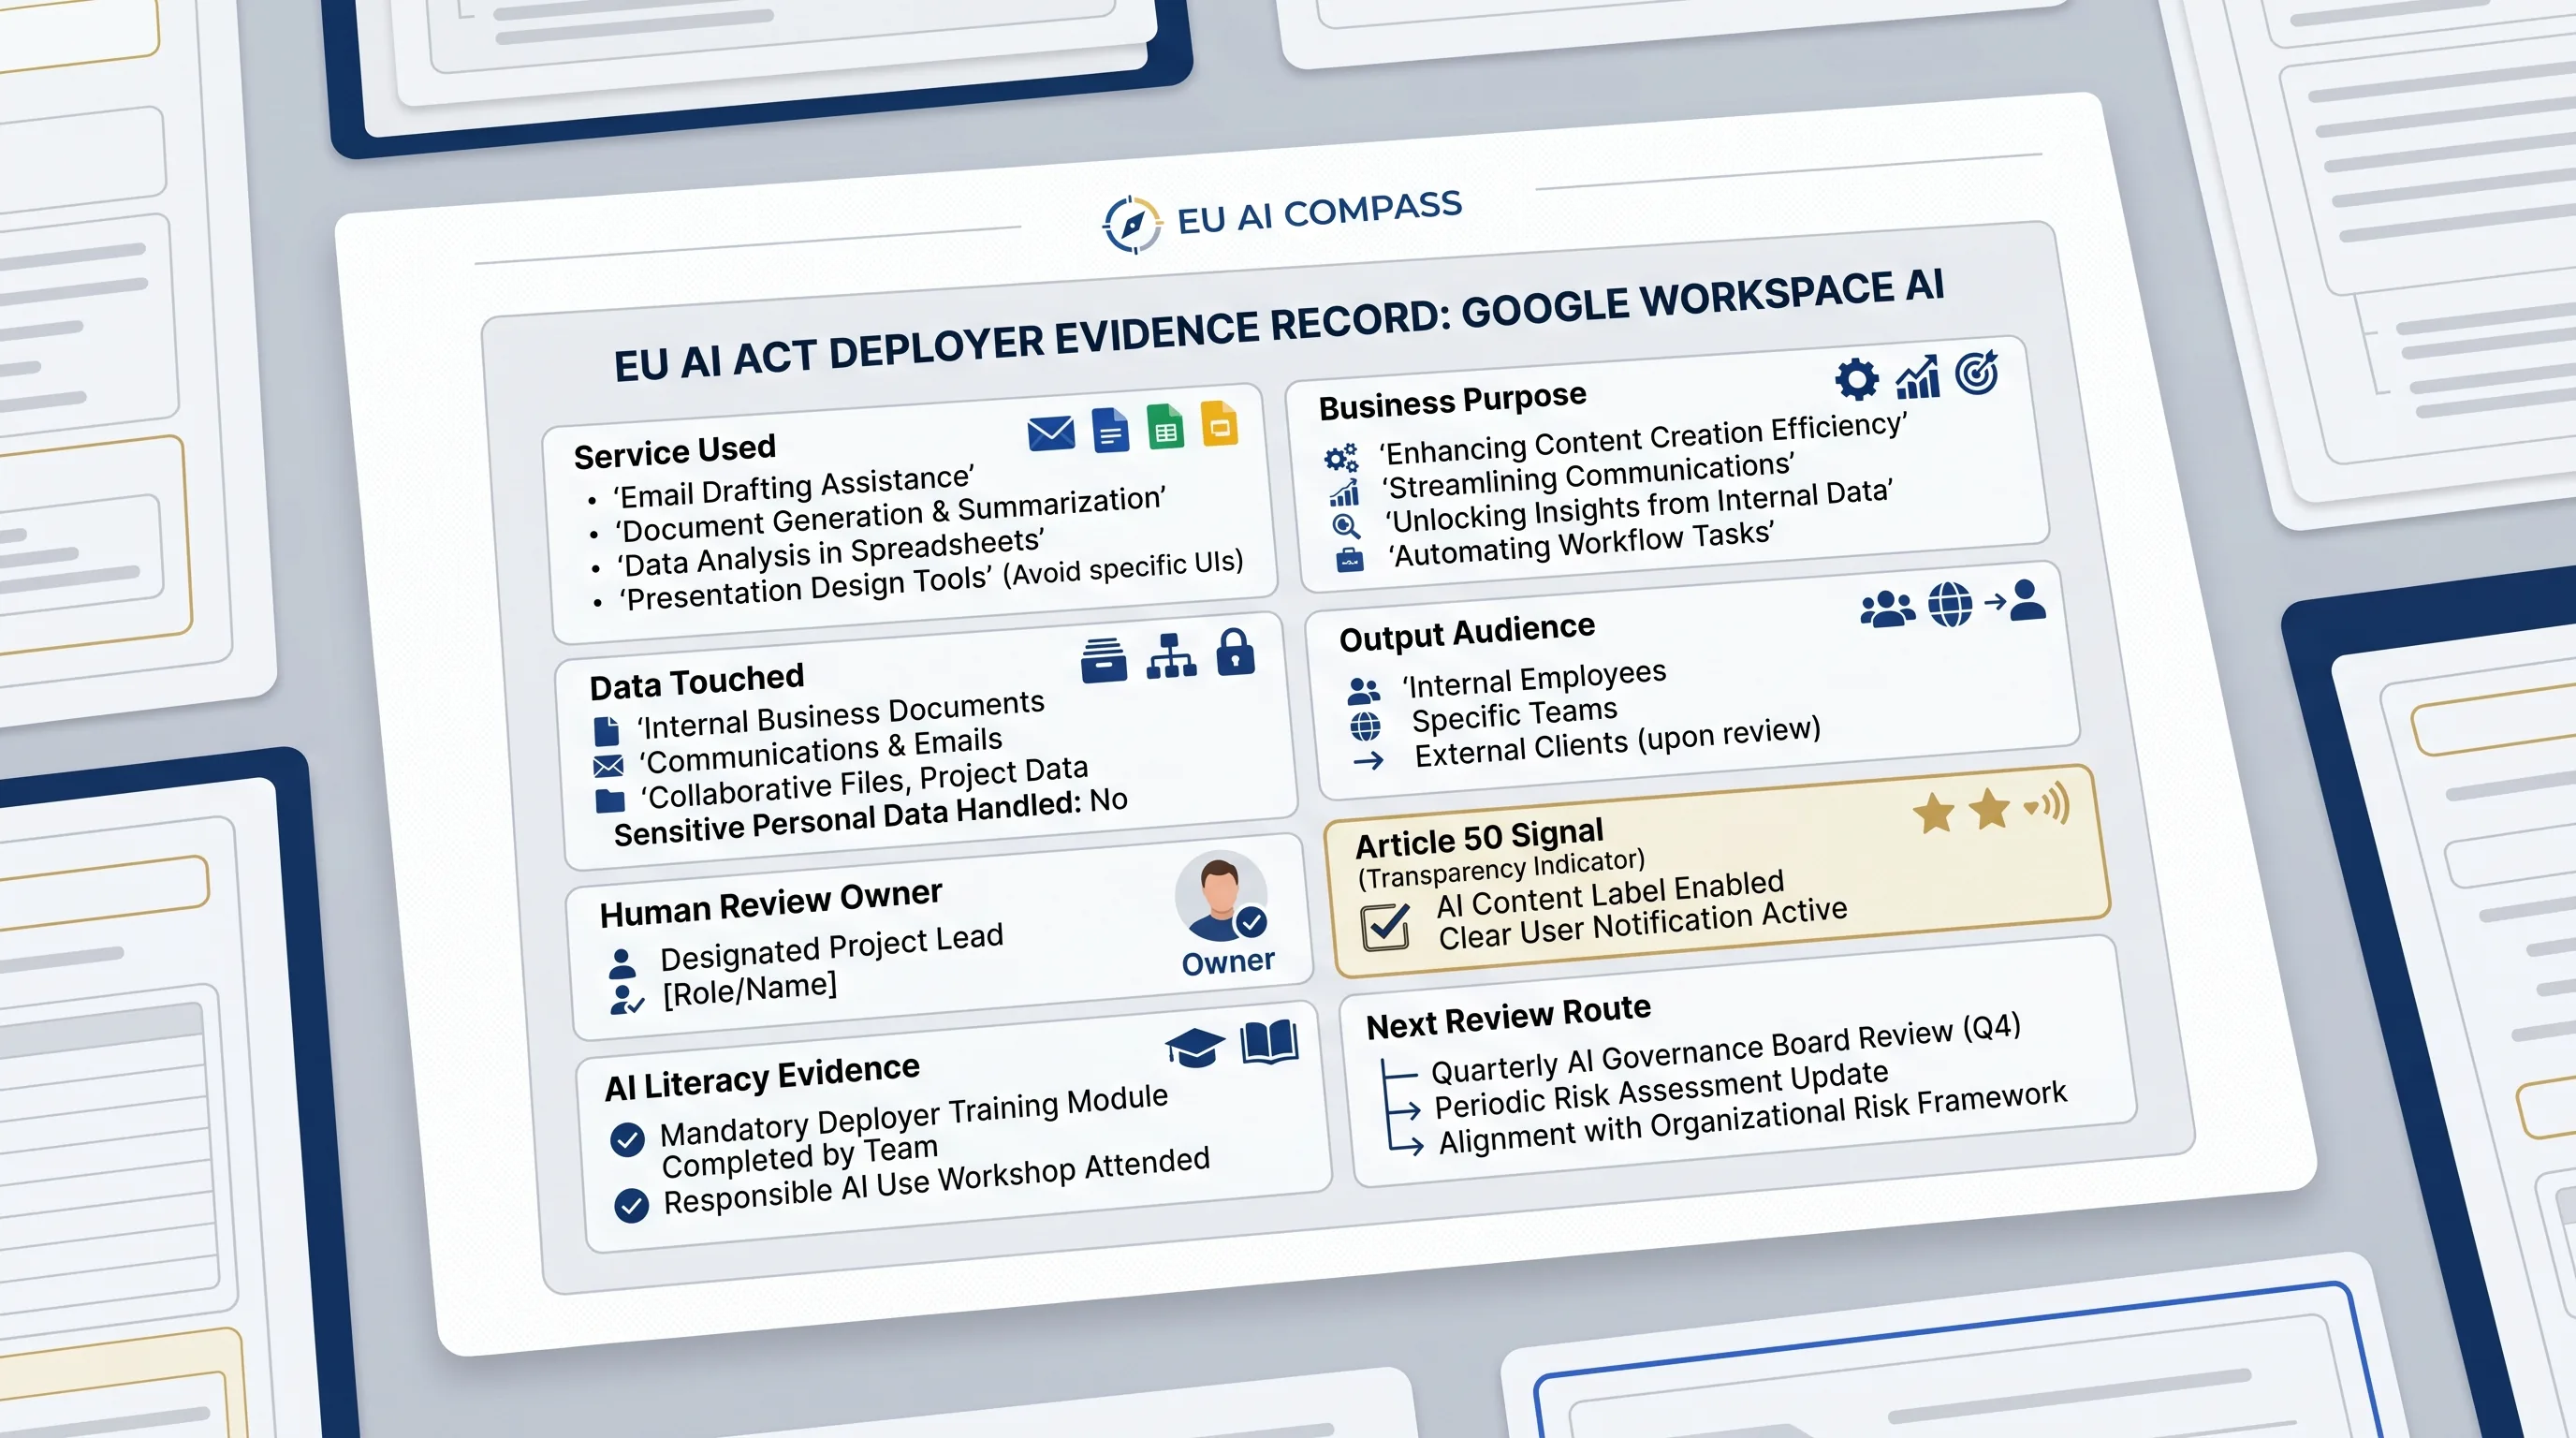This screenshot has height=1438, width=2576.
Task: Click the Business Purpose heading
Action: click(1453, 400)
